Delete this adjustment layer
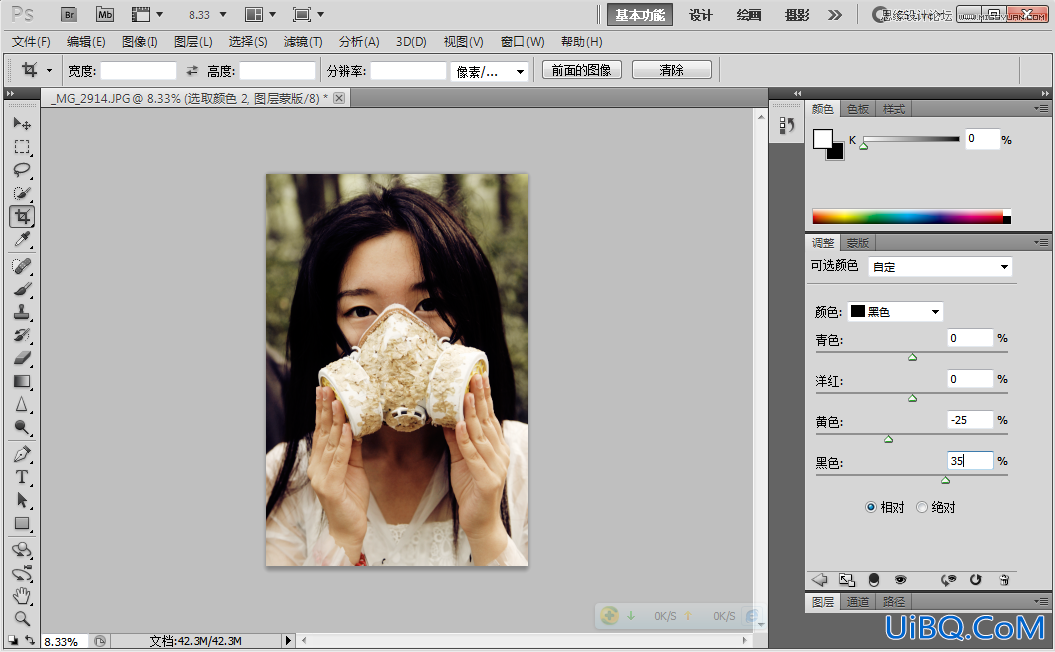 [1004, 579]
